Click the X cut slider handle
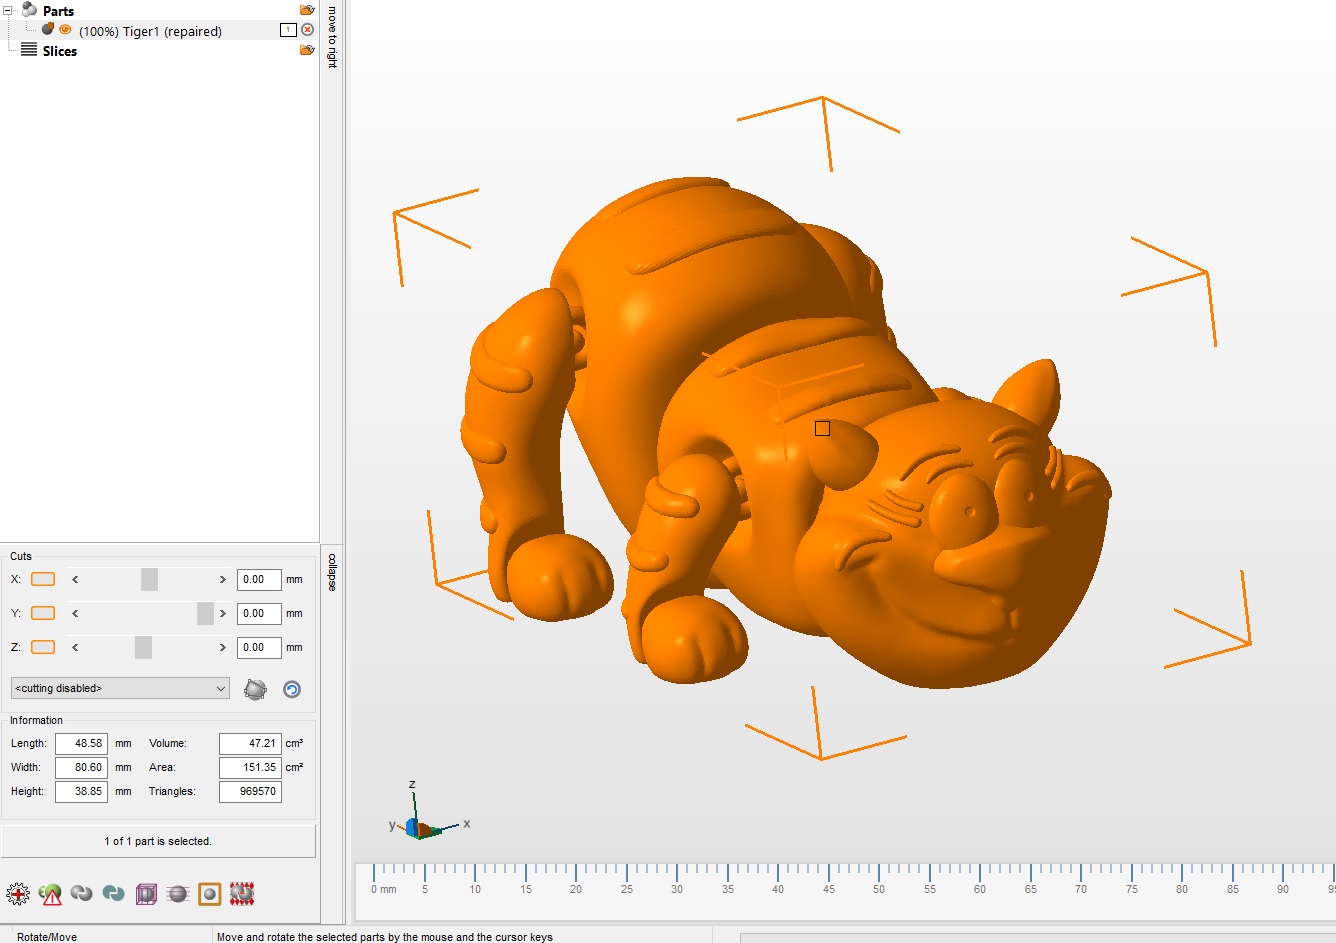The image size is (1336, 943). click(x=149, y=579)
